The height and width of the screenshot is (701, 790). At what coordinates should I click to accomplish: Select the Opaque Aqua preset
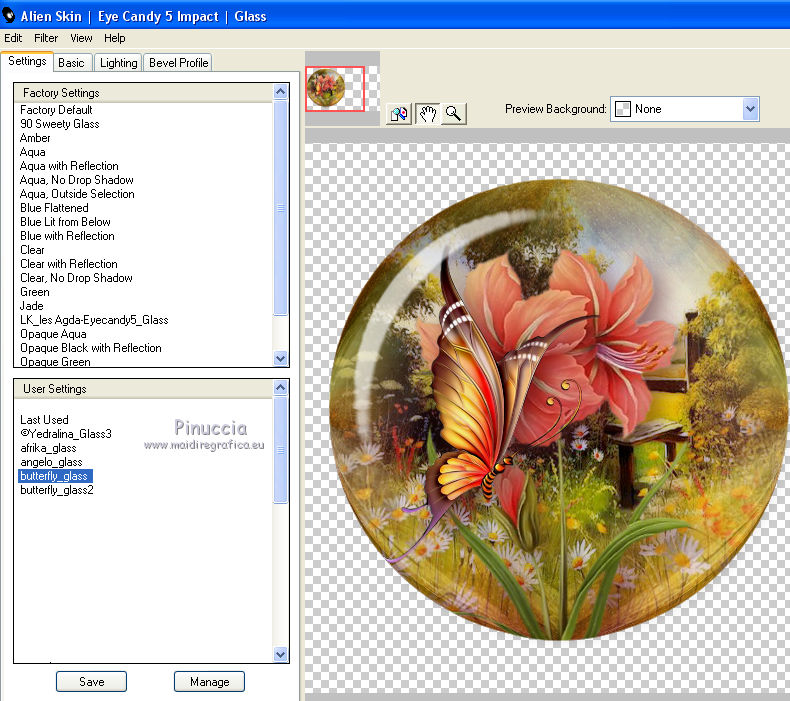53,334
